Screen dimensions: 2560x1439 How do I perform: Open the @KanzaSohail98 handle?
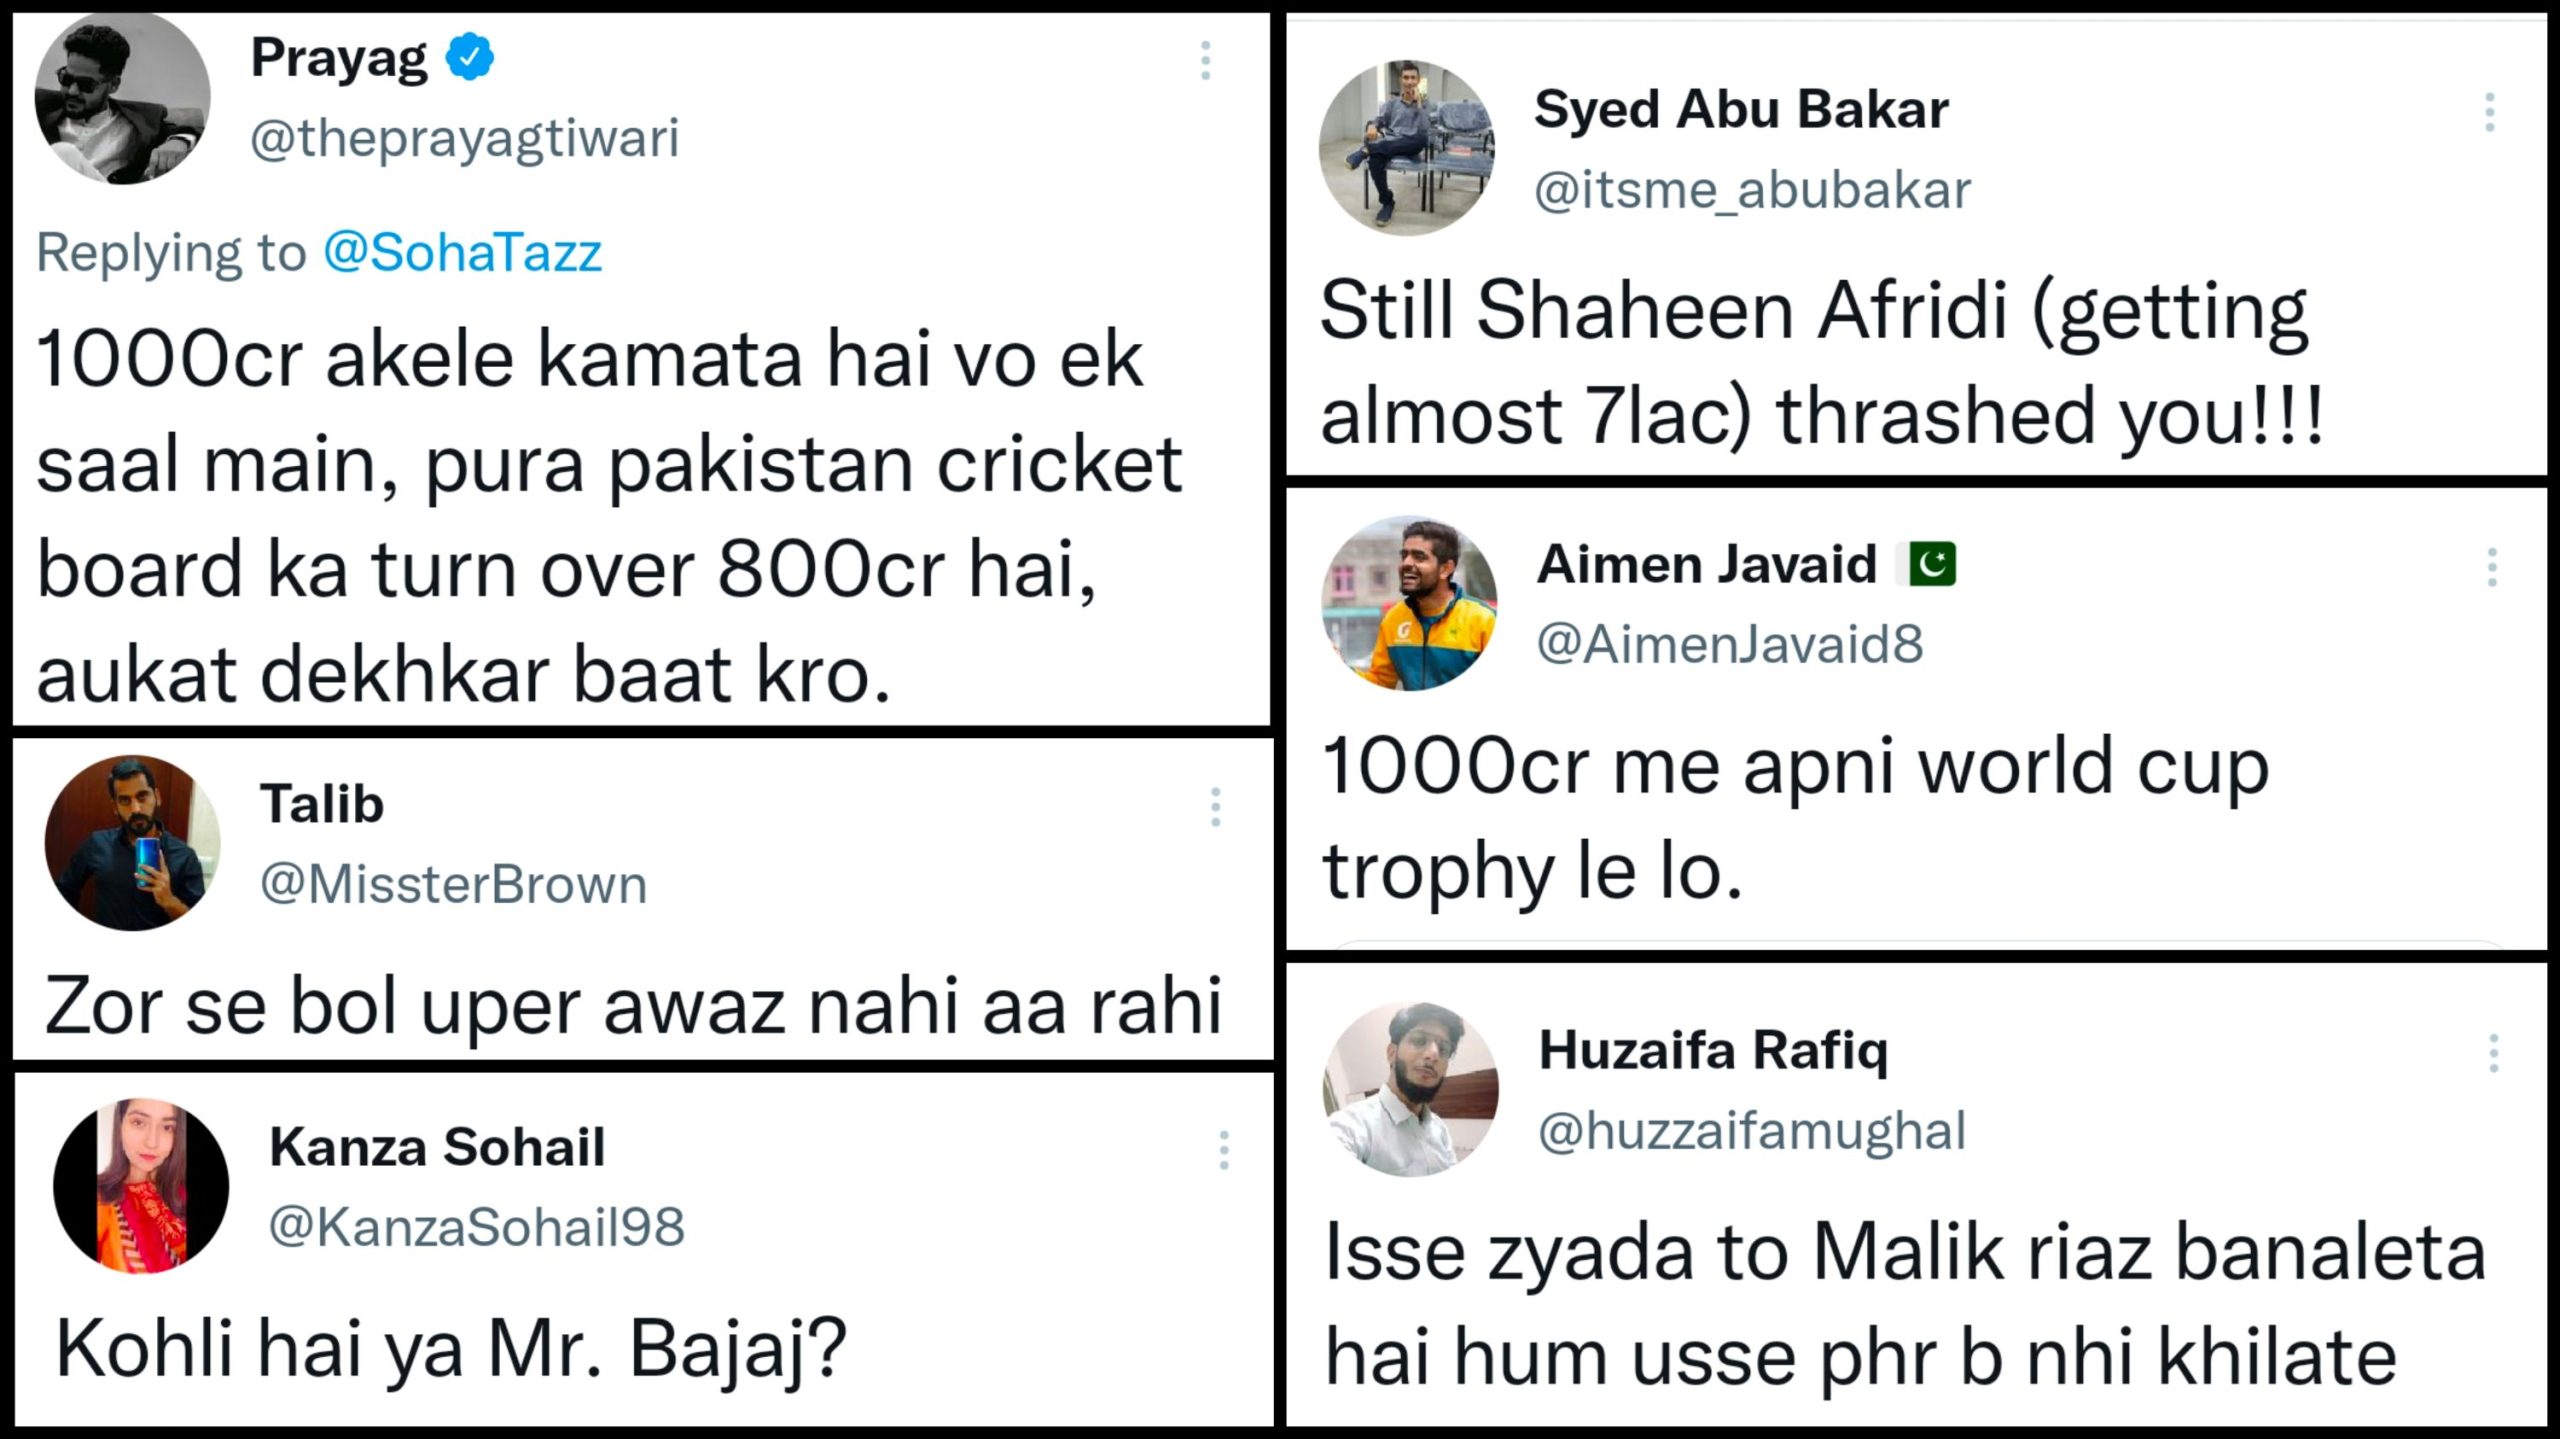[x=477, y=1227]
